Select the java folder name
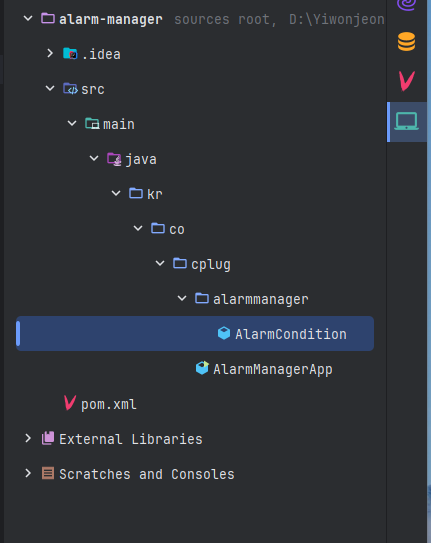The height and width of the screenshot is (543, 431). point(141,160)
